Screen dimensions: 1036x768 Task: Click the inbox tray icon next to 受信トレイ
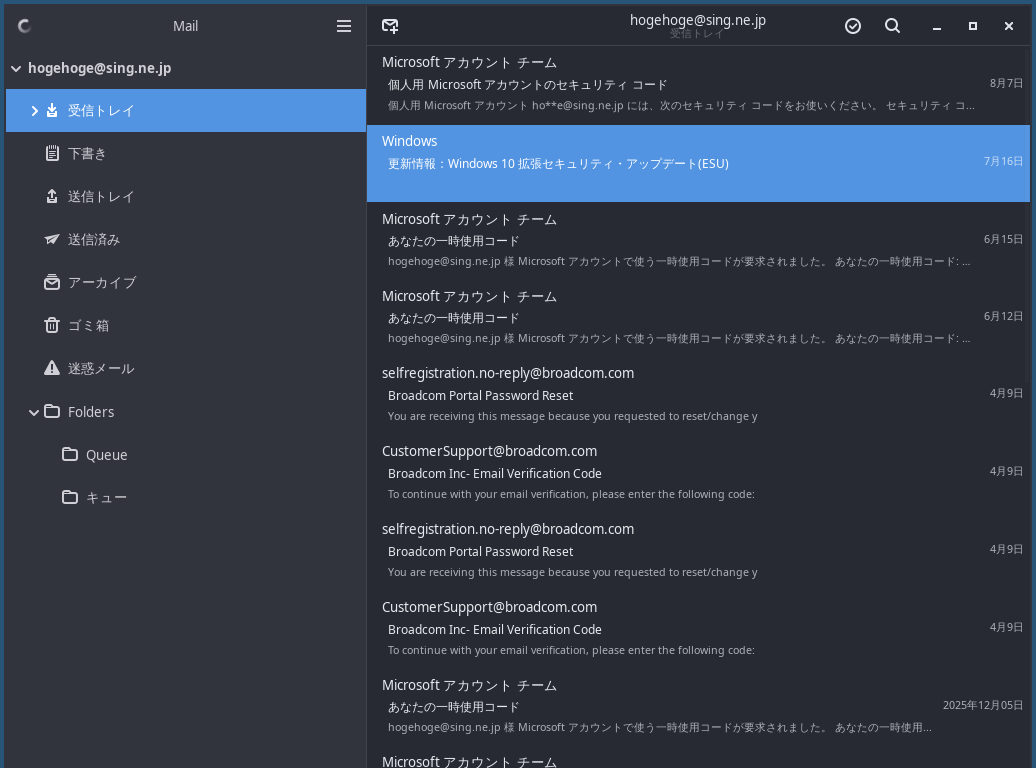[52, 110]
